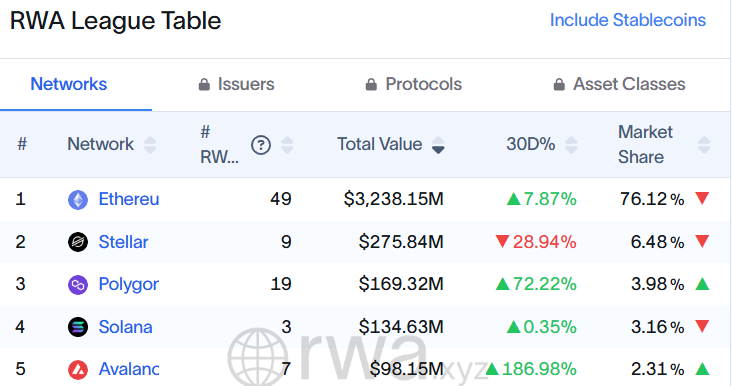Image resolution: width=732 pixels, height=386 pixels.
Task: Click the $275.84M total value cell
Action: 401,242
